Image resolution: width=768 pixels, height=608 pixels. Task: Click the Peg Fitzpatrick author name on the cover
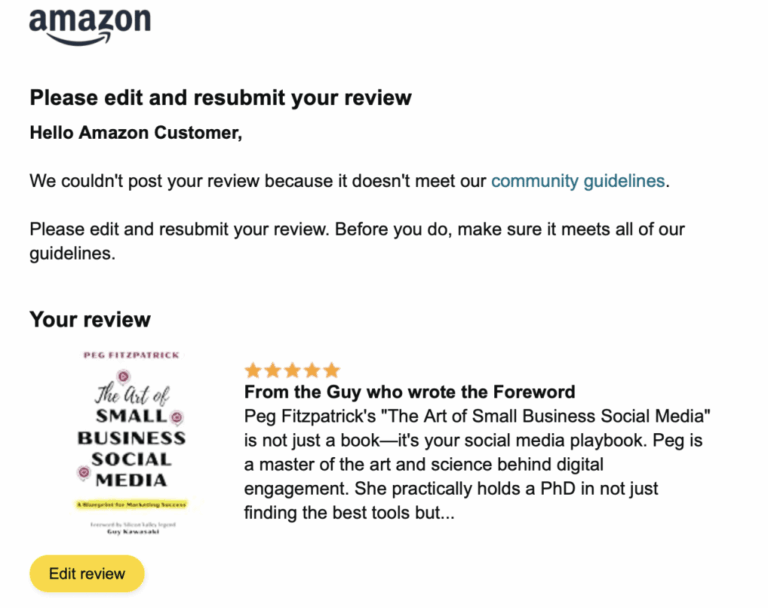point(131,355)
